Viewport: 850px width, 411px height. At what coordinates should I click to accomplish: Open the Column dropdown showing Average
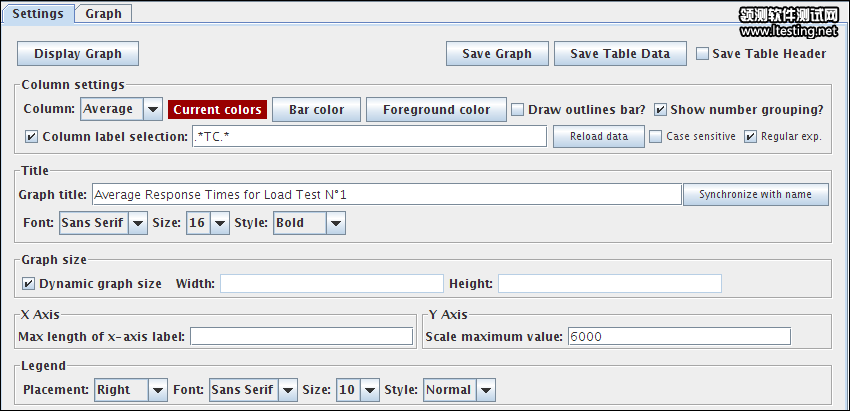click(x=121, y=109)
